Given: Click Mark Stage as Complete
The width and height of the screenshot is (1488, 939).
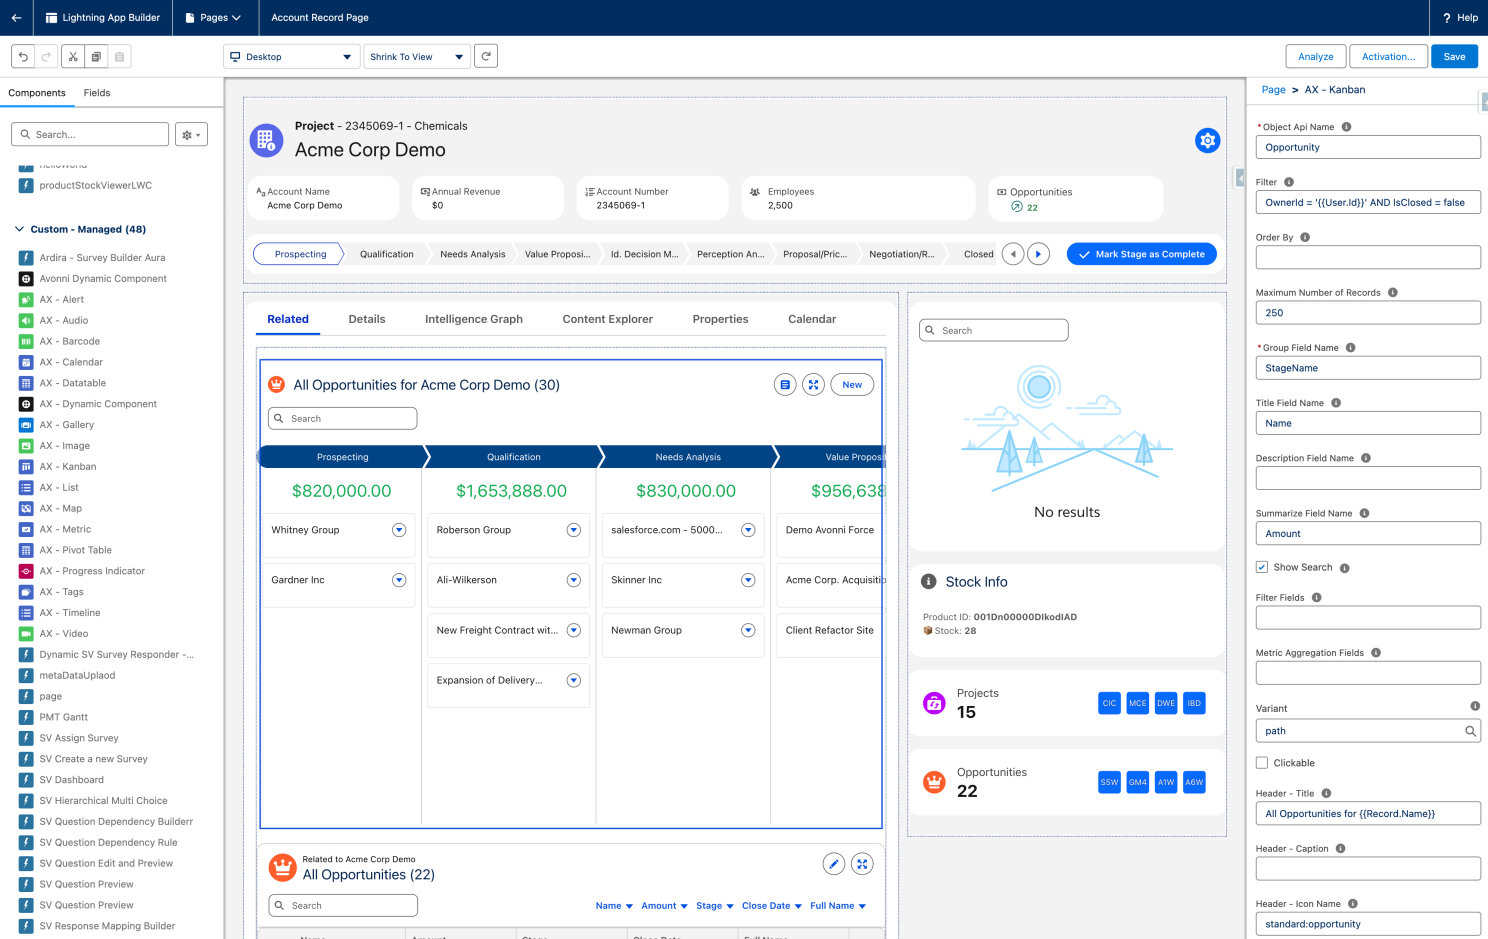Looking at the screenshot, I should [1141, 254].
